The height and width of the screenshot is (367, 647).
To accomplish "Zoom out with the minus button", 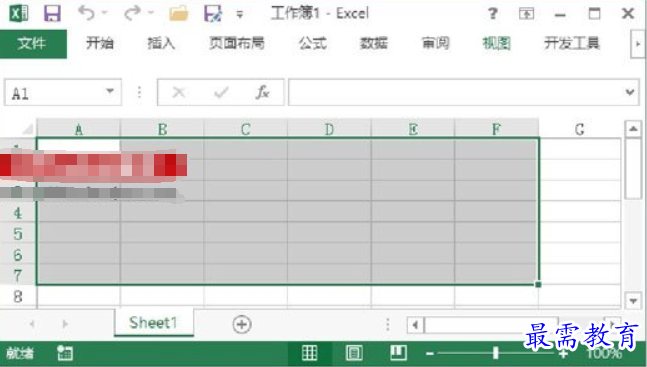I will (x=430, y=353).
